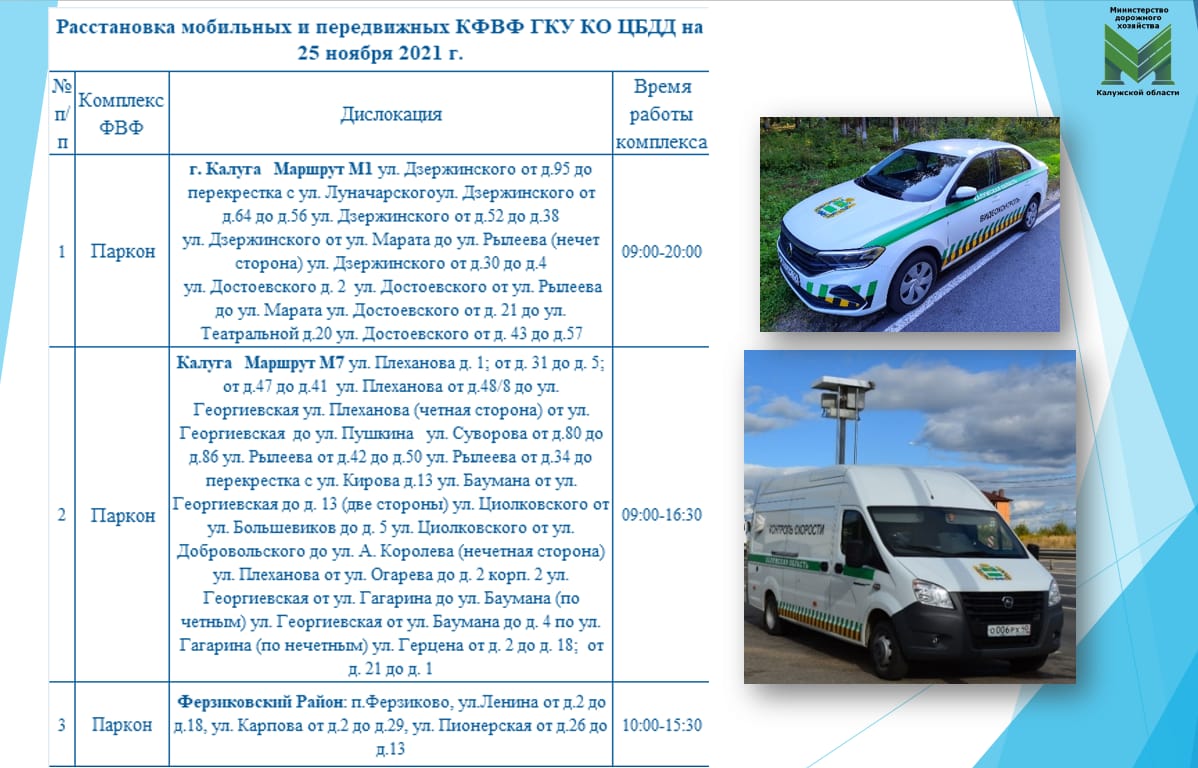Select the Ферзиковский Район location cell
Viewport: 1198px width, 768px height.
click(x=391, y=725)
